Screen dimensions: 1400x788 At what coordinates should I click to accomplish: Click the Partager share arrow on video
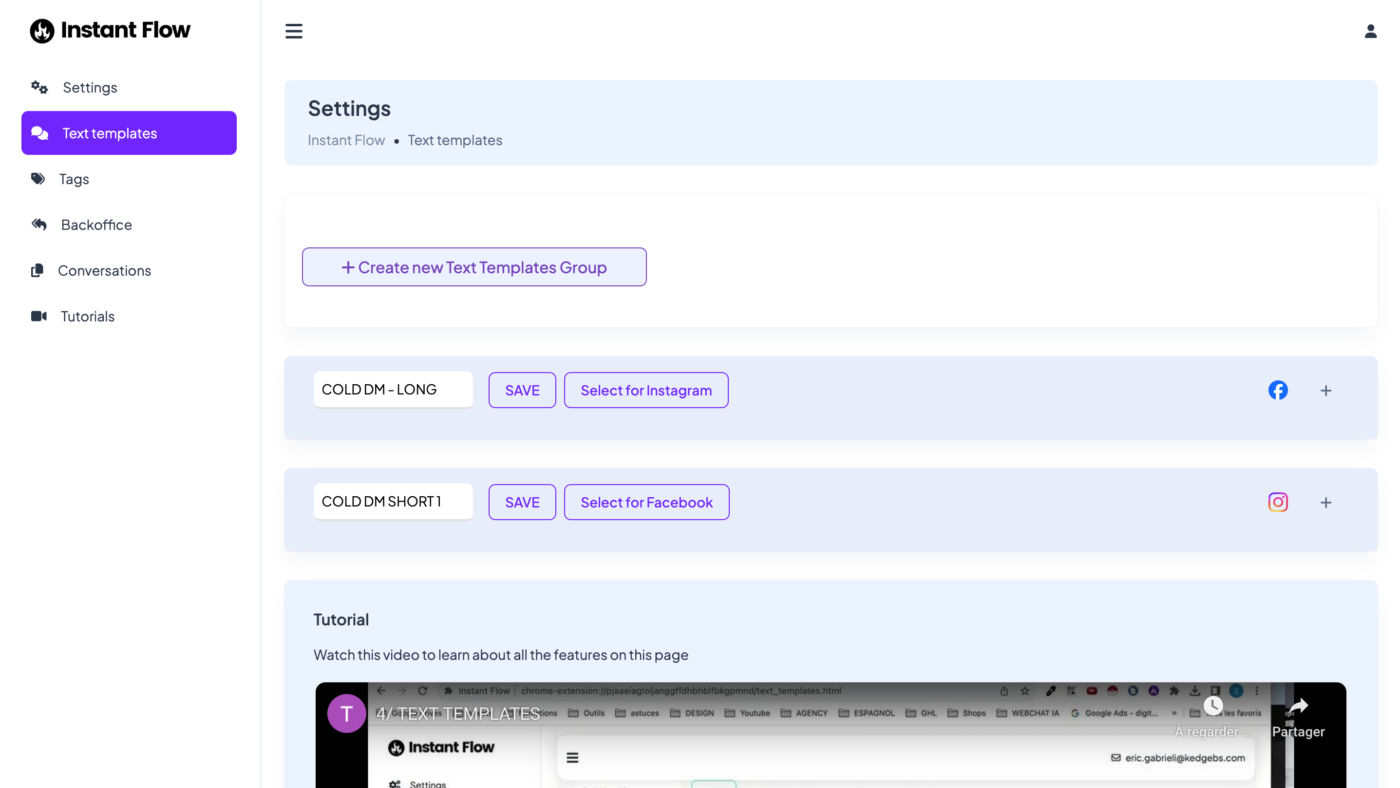point(1298,706)
